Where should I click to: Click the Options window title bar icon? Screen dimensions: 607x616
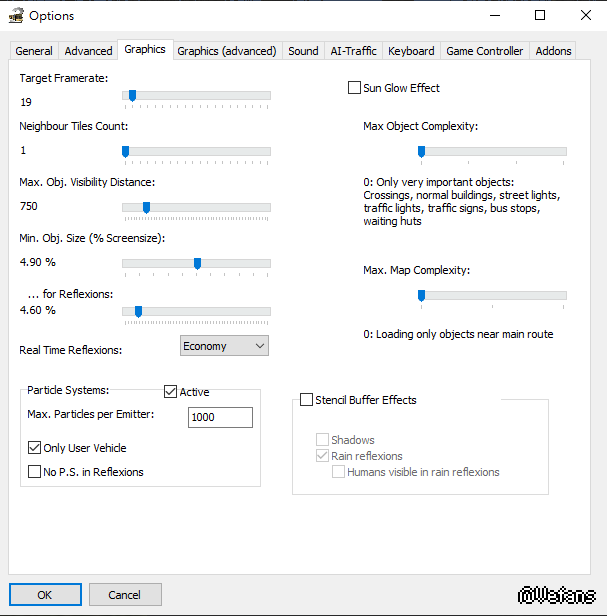(16, 15)
